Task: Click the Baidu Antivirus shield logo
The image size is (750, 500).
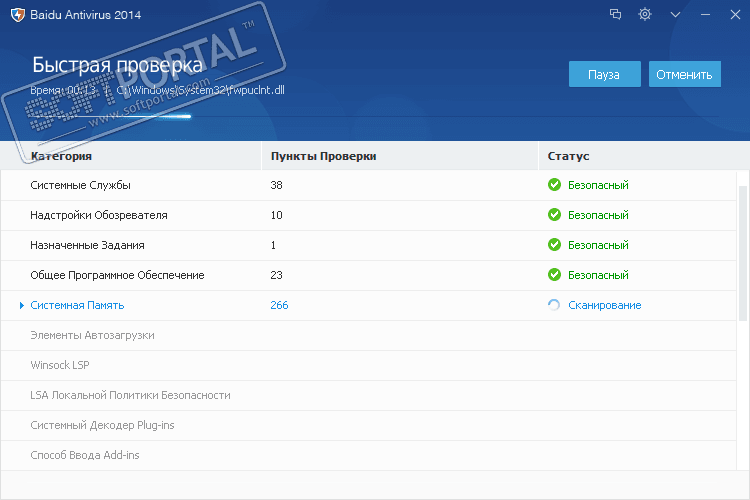Action: (17, 15)
